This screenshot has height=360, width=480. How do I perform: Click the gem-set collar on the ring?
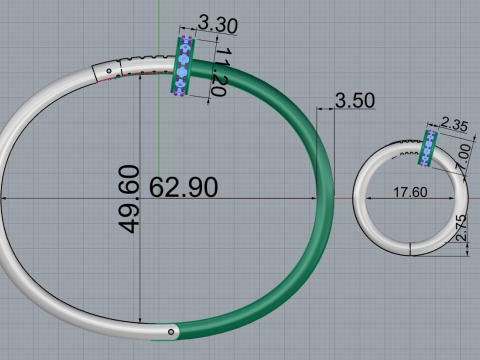tap(428, 148)
